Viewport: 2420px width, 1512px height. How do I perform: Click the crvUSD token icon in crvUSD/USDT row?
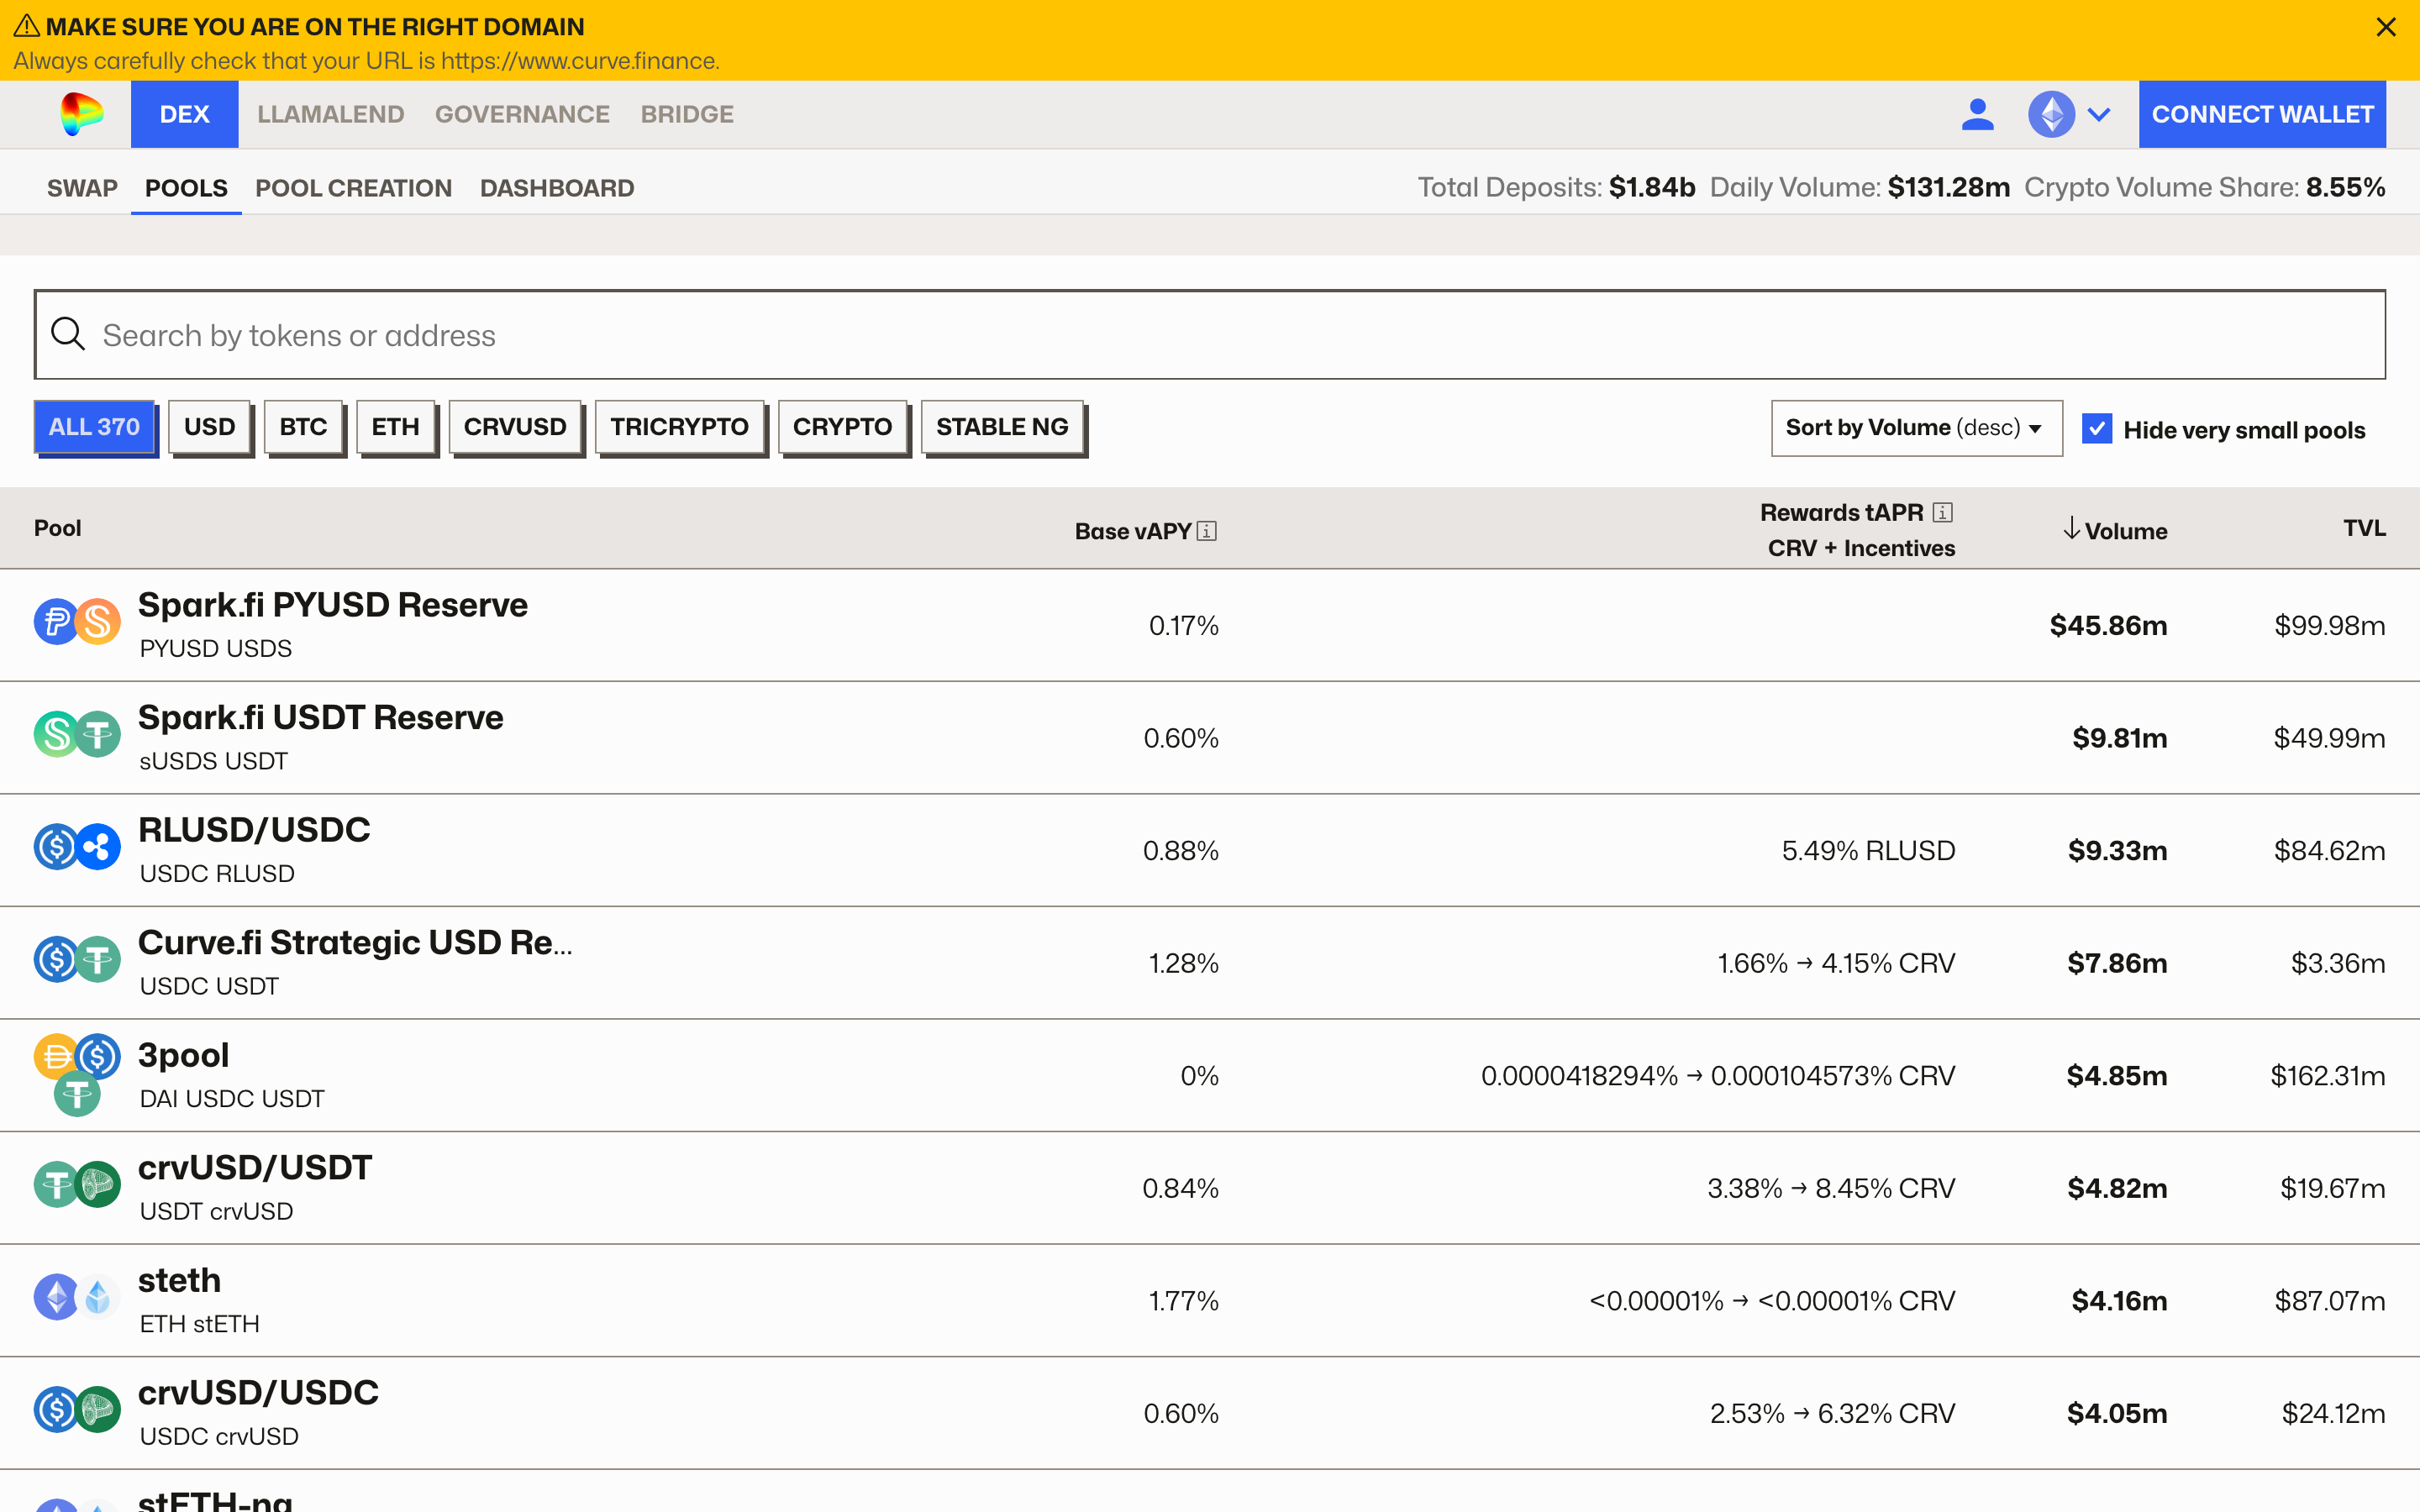coord(99,1185)
